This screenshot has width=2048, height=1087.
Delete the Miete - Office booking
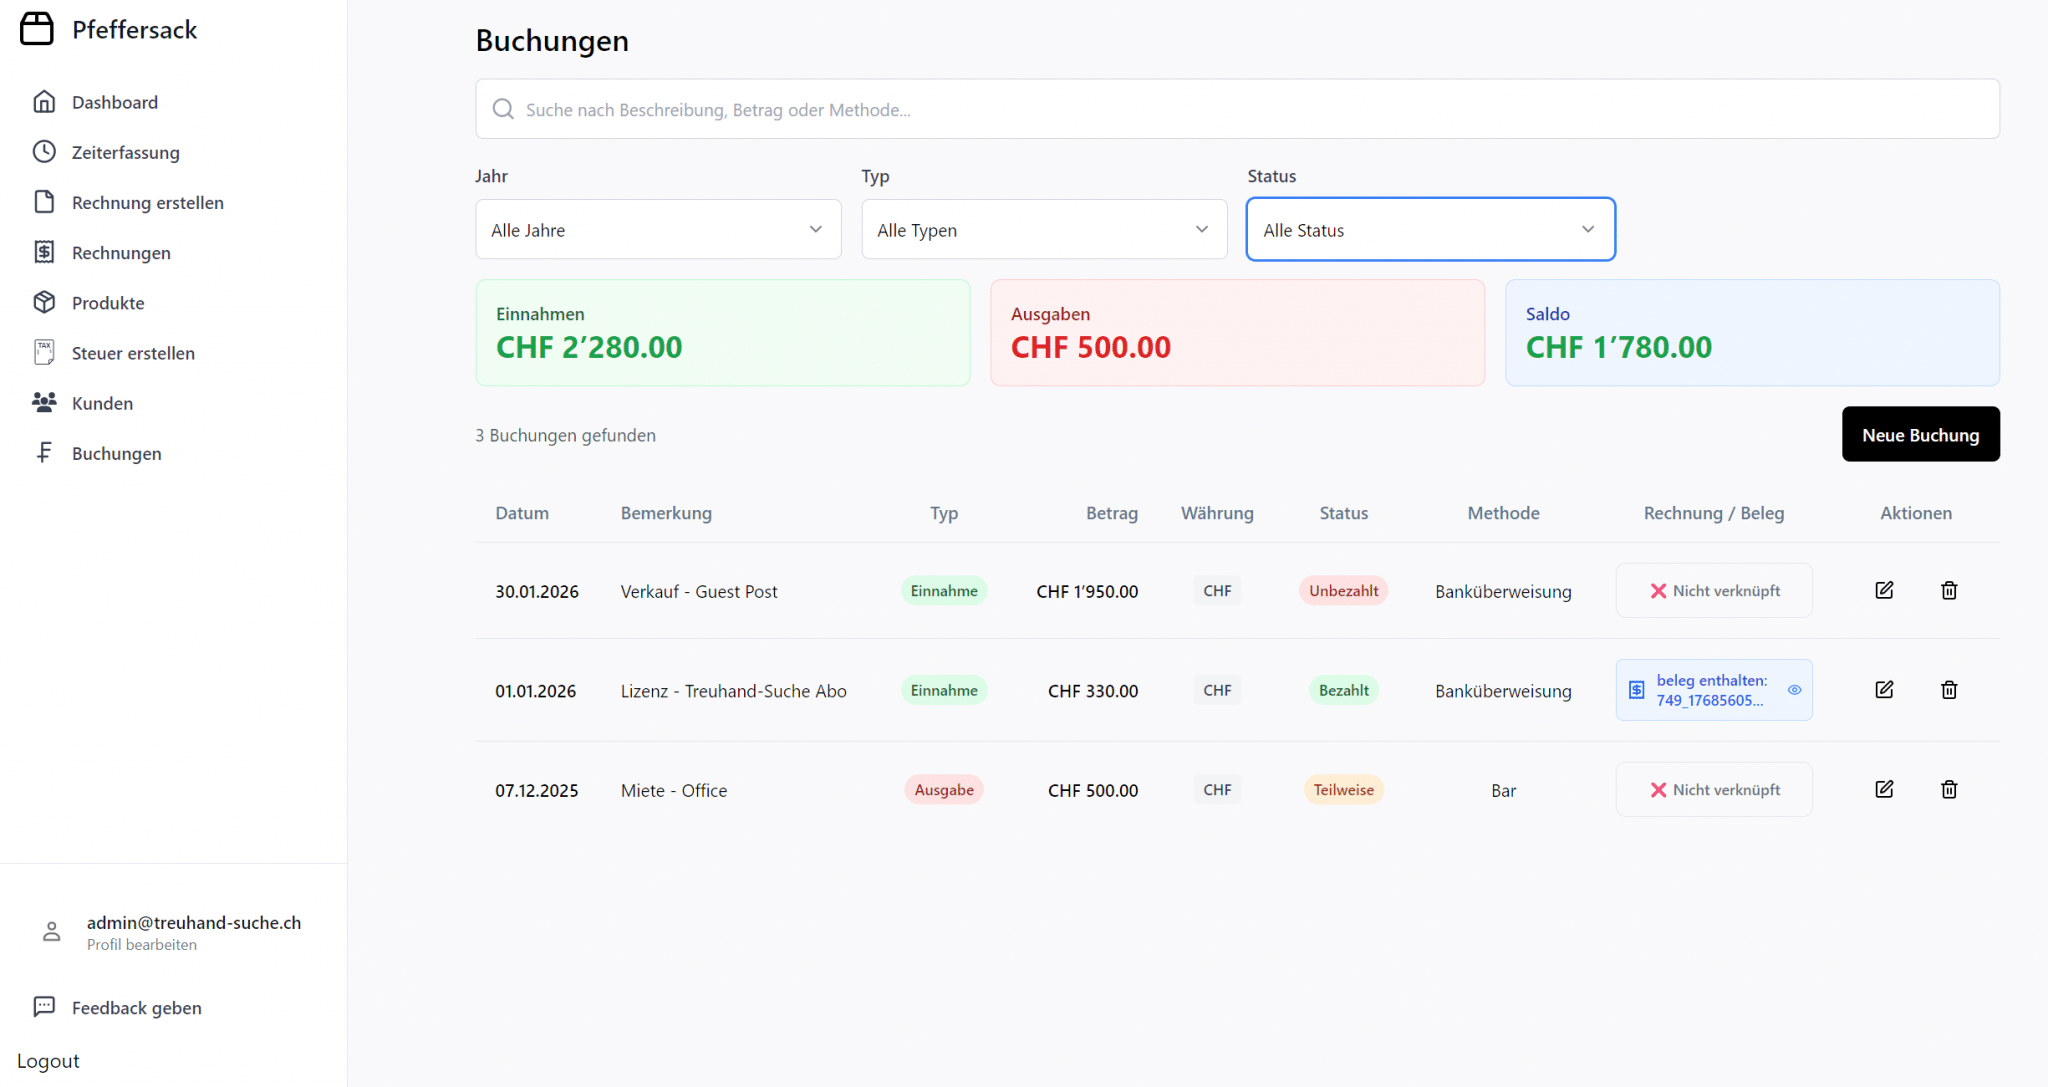(x=1949, y=789)
